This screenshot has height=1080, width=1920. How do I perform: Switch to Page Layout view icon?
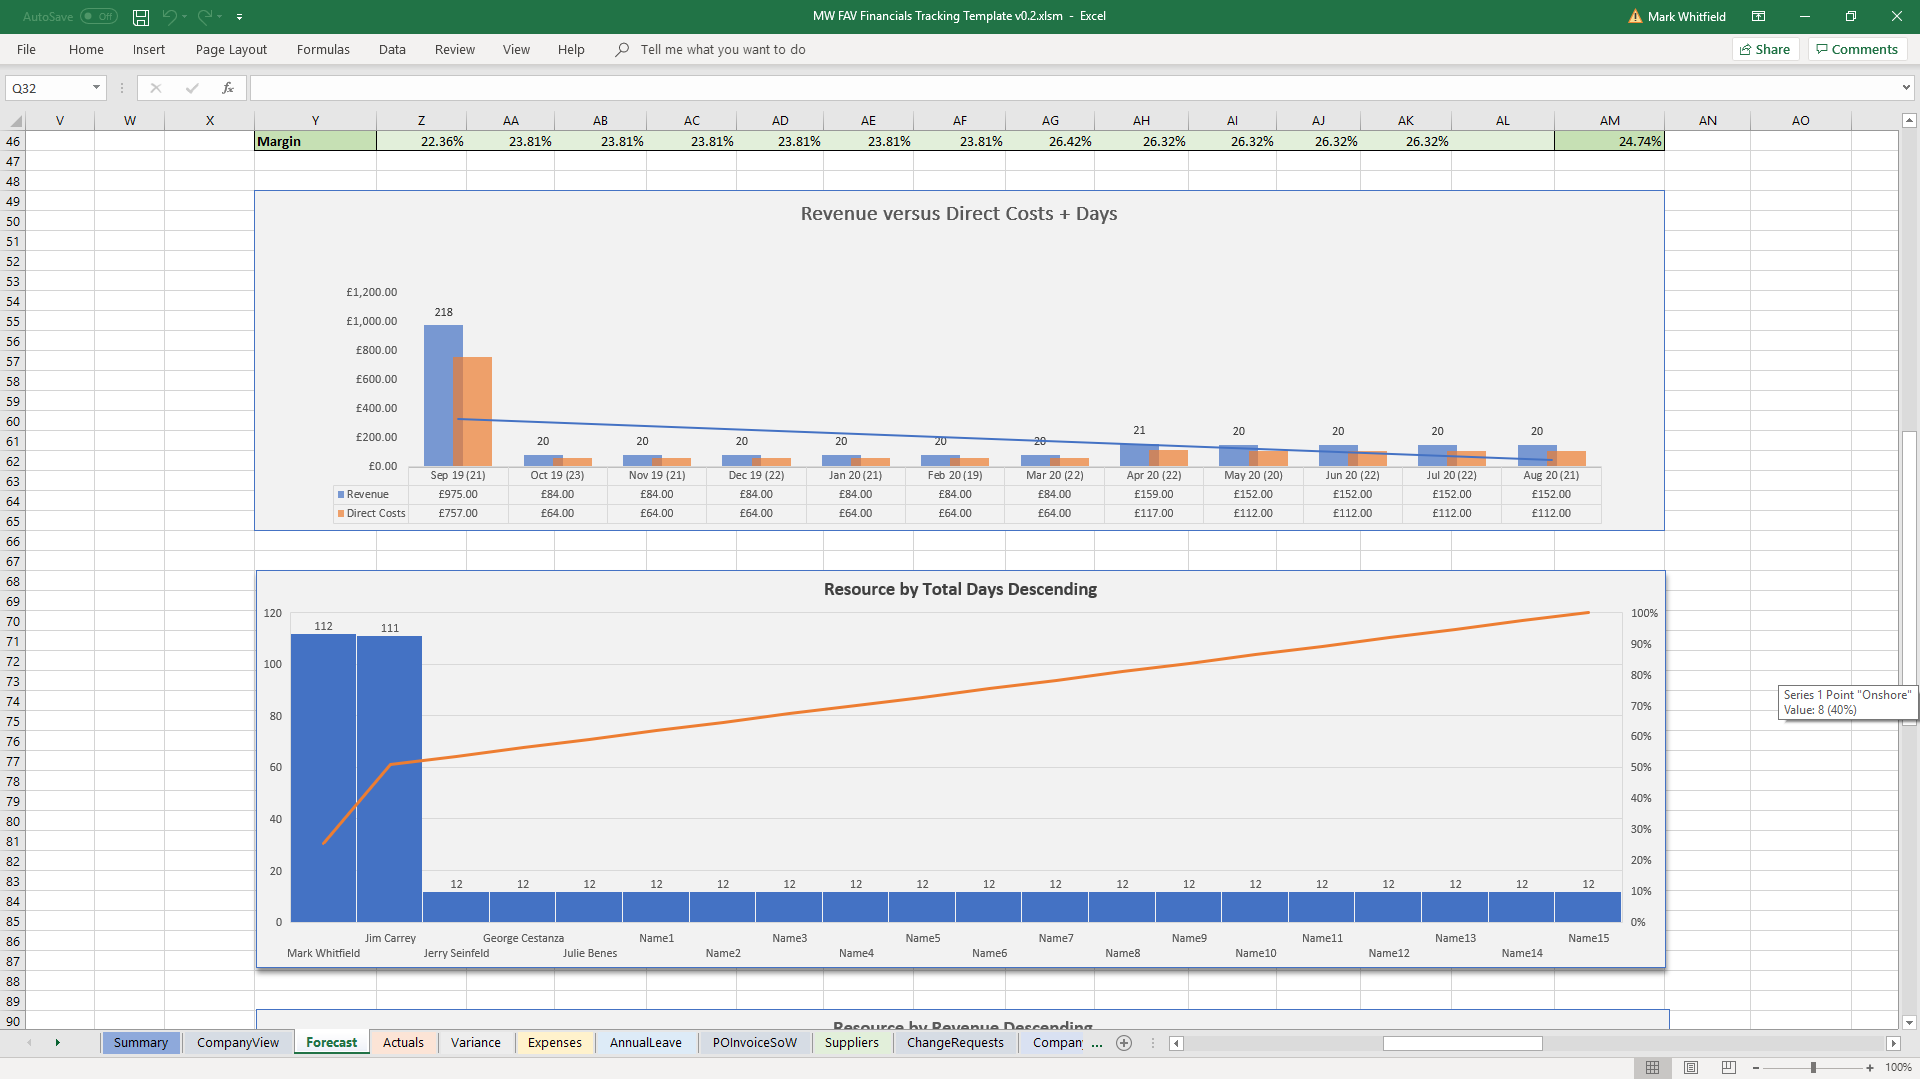pos(1691,1068)
